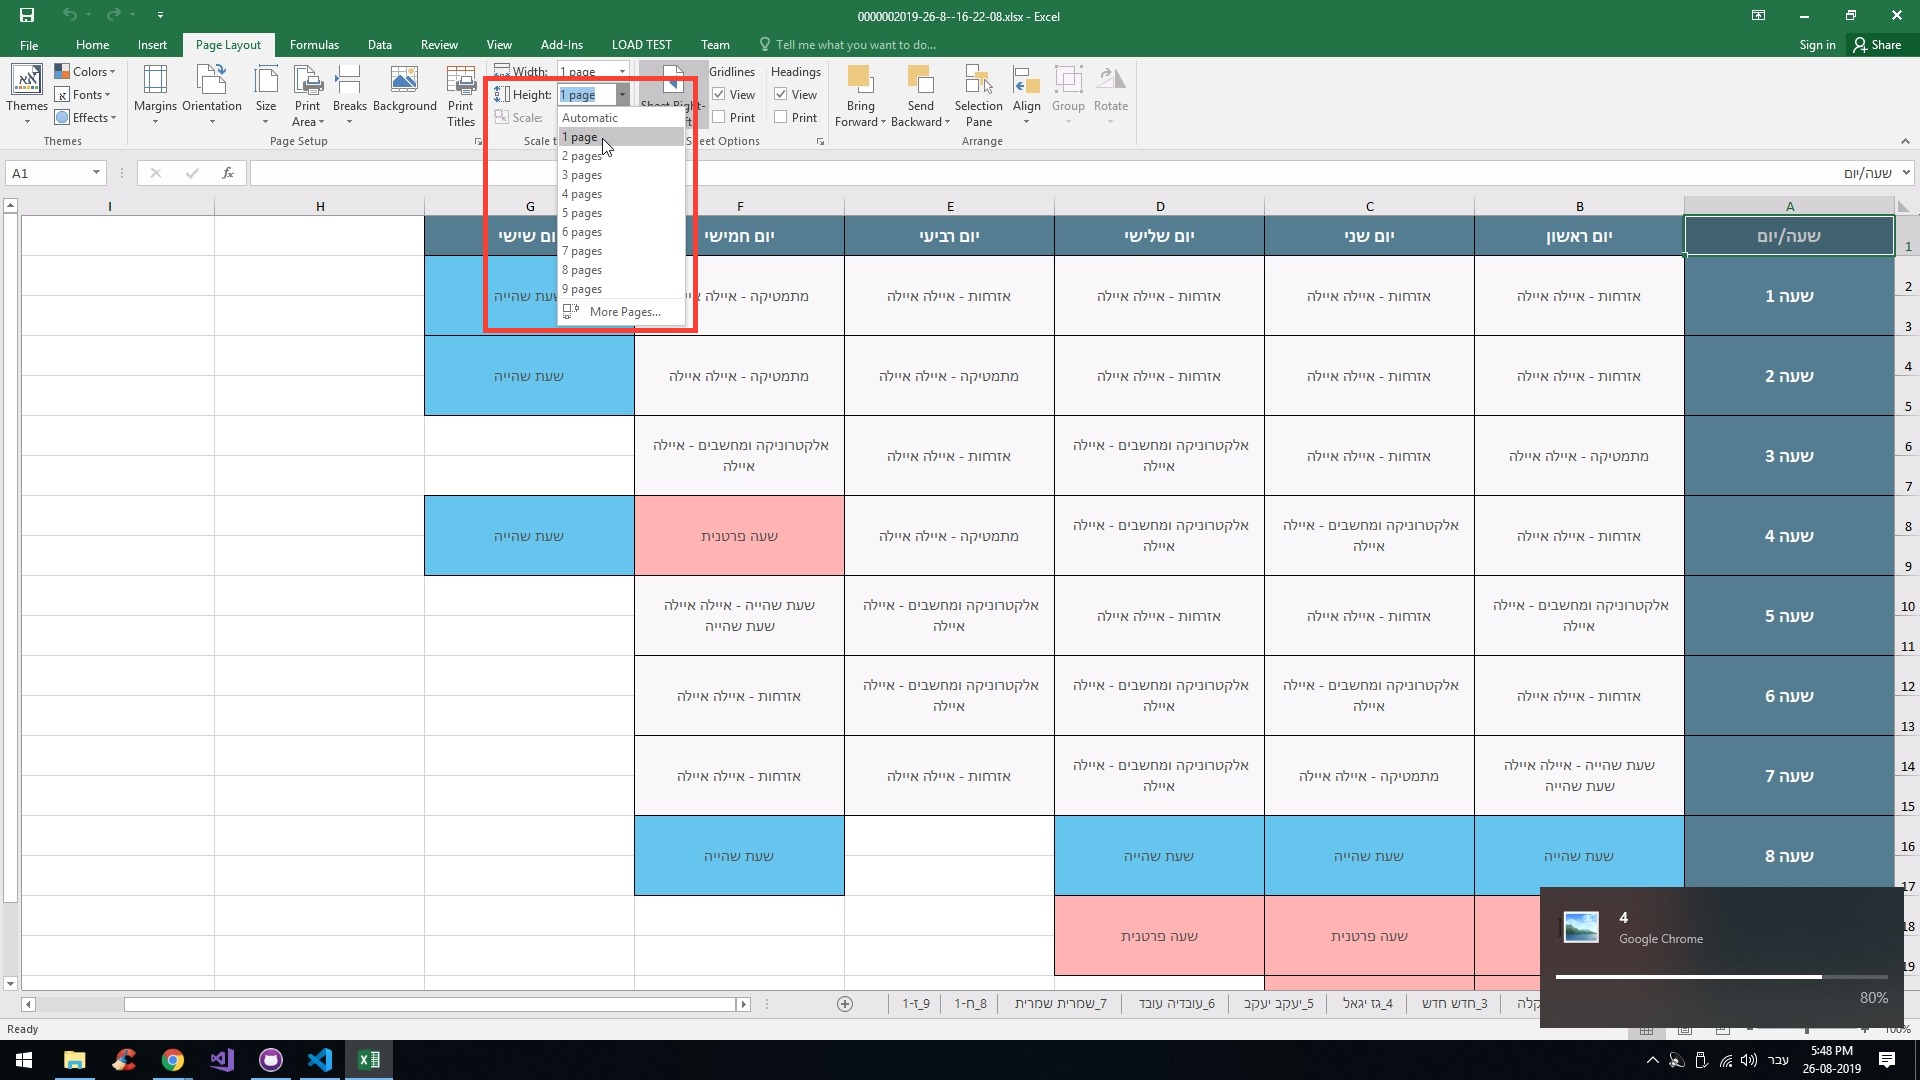Viewport: 1920px width, 1080px height.
Task: Switch to the Formulas ribbon tab
Action: point(314,45)
